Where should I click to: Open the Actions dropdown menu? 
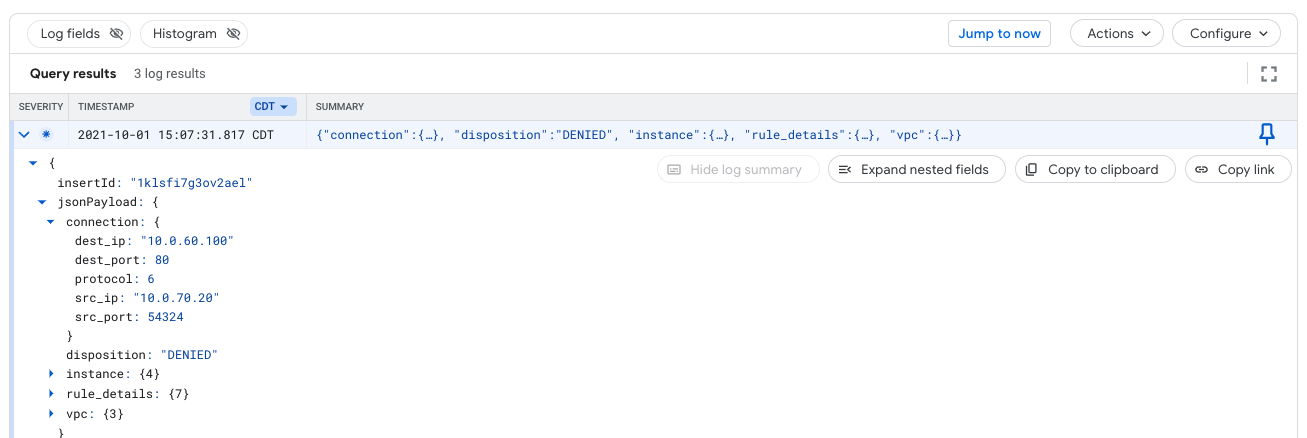(1116, 34)
